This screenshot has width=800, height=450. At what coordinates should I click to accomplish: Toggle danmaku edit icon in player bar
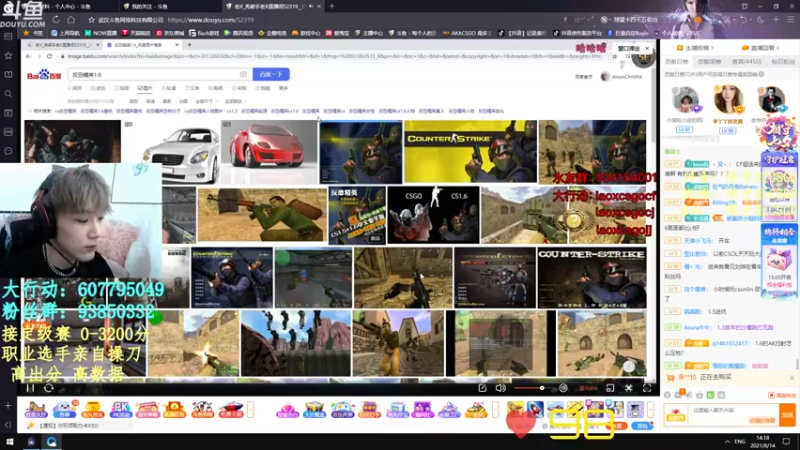tap(482, 388)
